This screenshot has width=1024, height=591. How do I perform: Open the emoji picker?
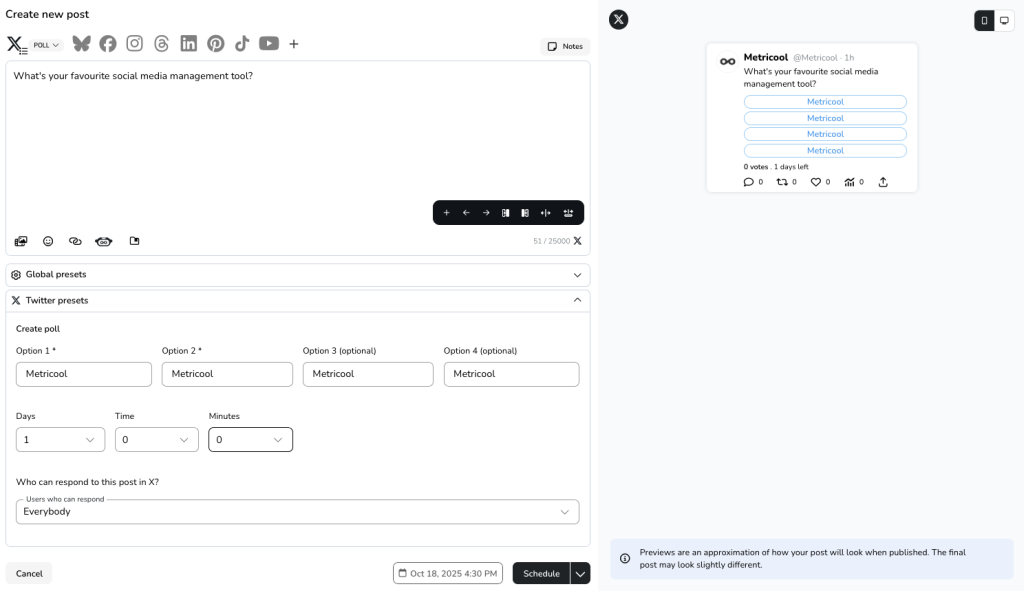point(48,241)
